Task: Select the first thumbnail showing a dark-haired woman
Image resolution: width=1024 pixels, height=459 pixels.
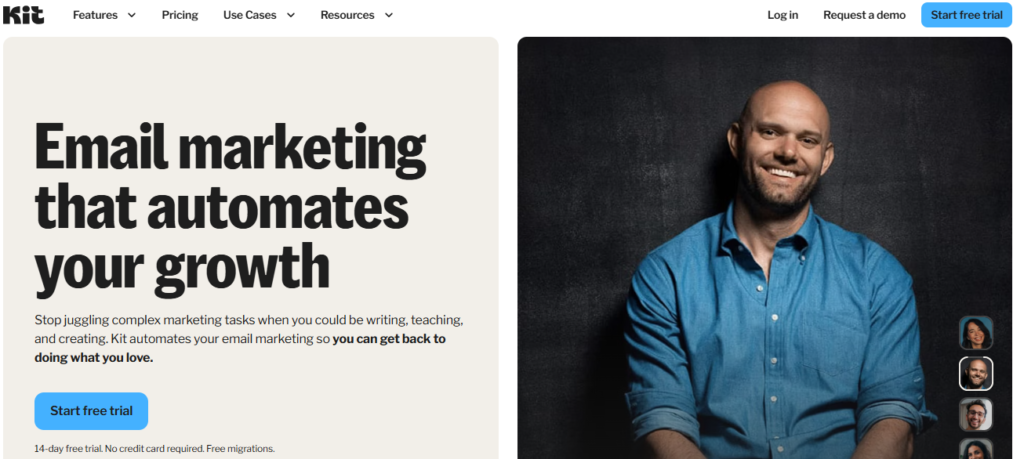Action: 976,333
